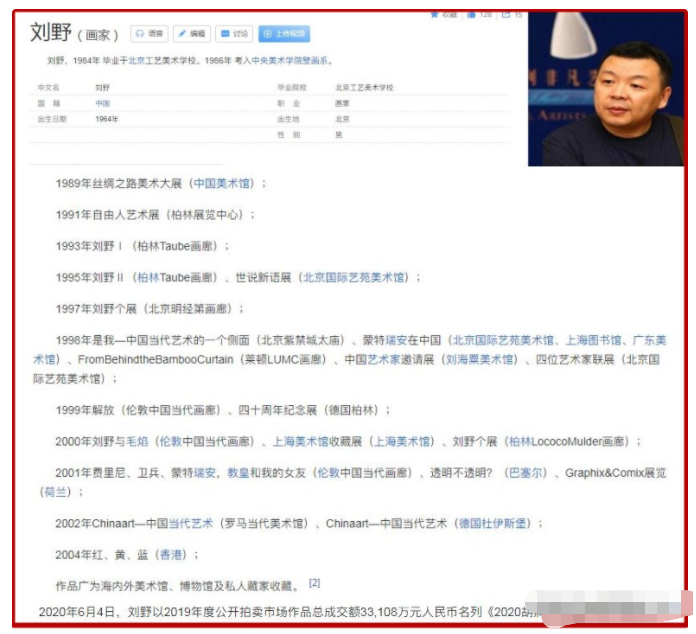Click the text FromBehindtheBambooCurtain
The width and height of the screenshot is (696, 634).
tap(155, 360)
